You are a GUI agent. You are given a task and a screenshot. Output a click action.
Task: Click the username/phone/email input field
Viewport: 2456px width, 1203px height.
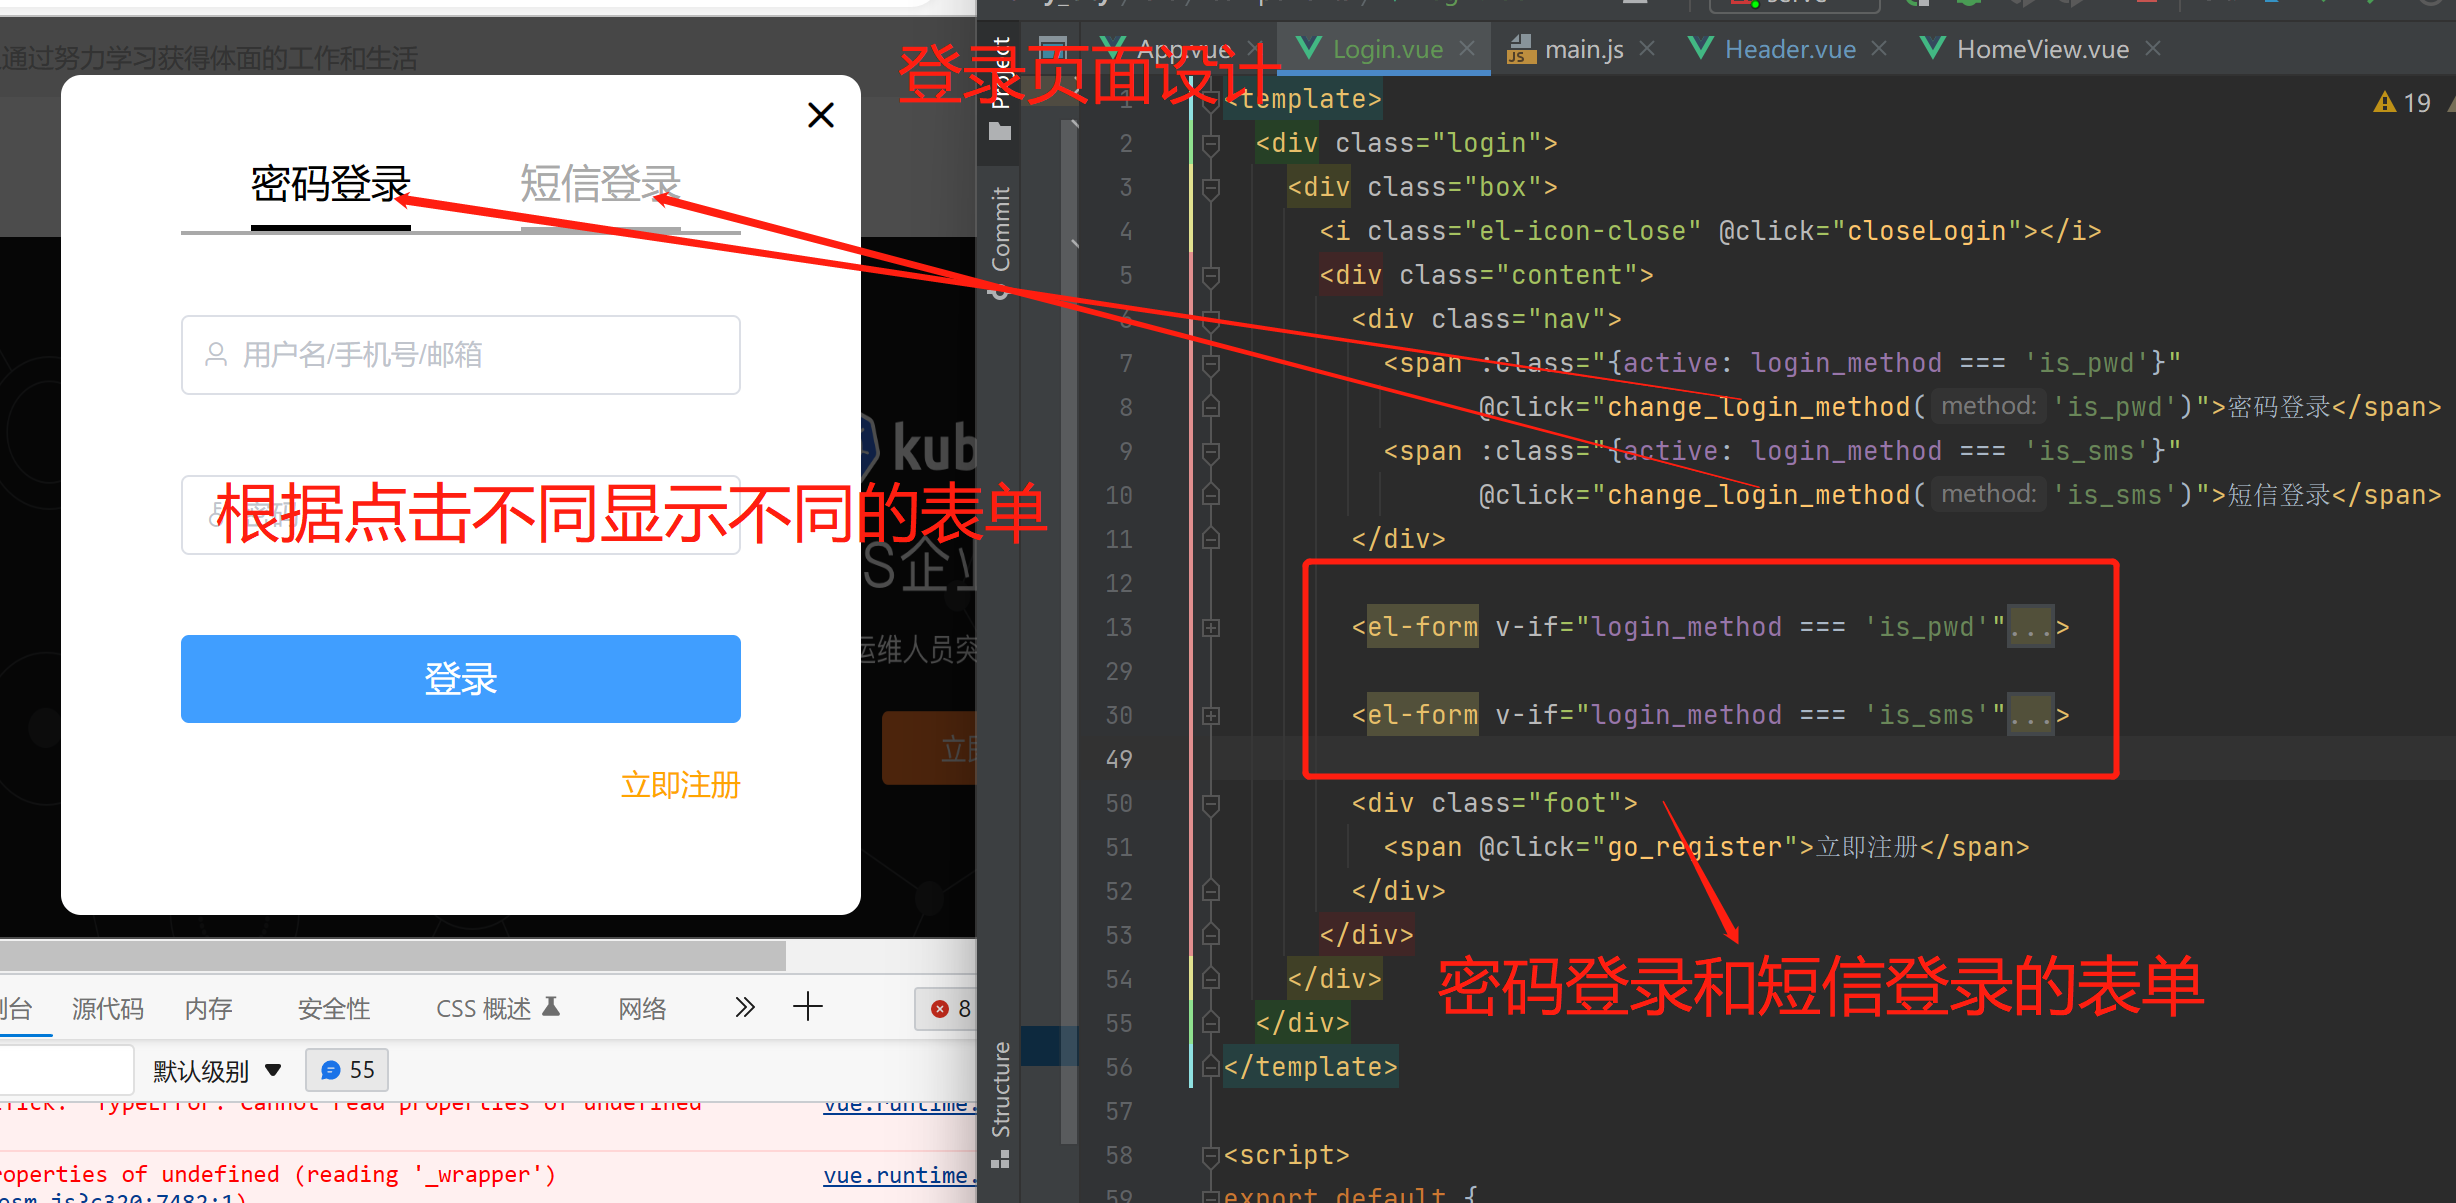pyautogui.click(x=460, y=355)
